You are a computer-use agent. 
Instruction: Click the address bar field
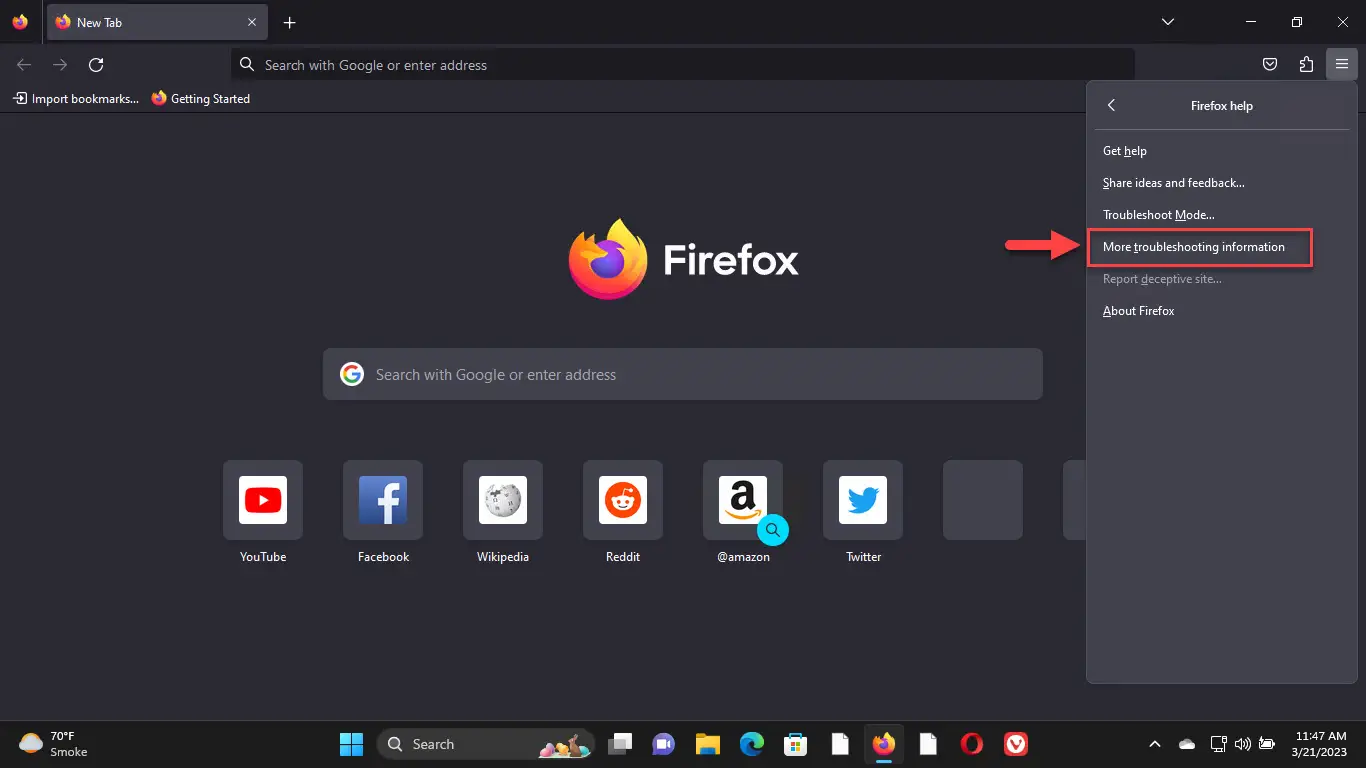(x=683, y=65)
